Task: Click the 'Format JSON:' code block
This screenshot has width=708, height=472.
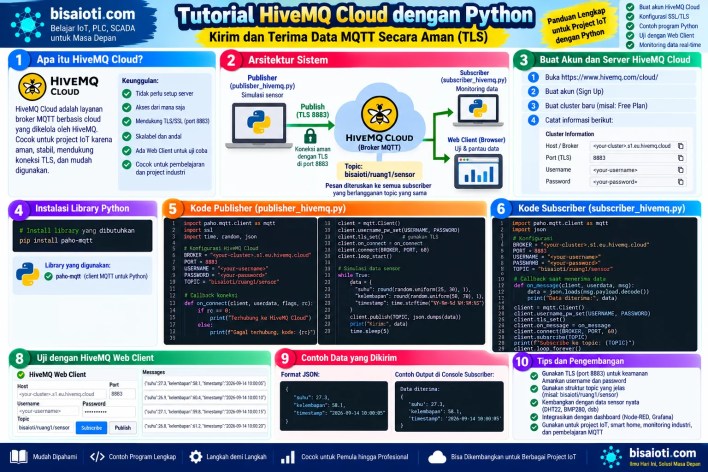Action: 334,406
